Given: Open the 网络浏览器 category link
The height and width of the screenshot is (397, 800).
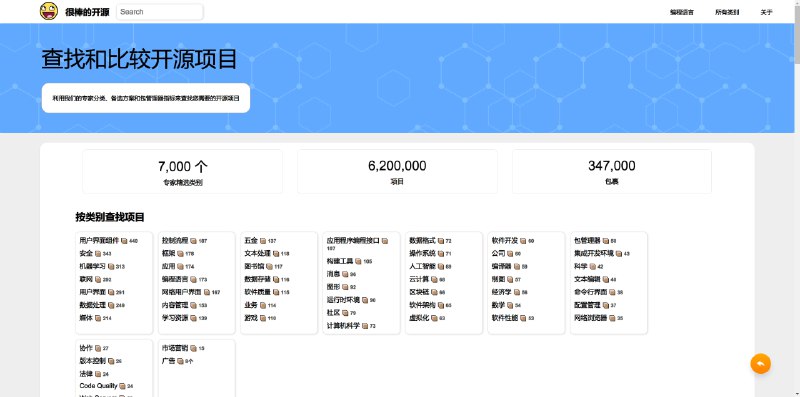Looking at the screenshot, I should [x=591, y=317].
